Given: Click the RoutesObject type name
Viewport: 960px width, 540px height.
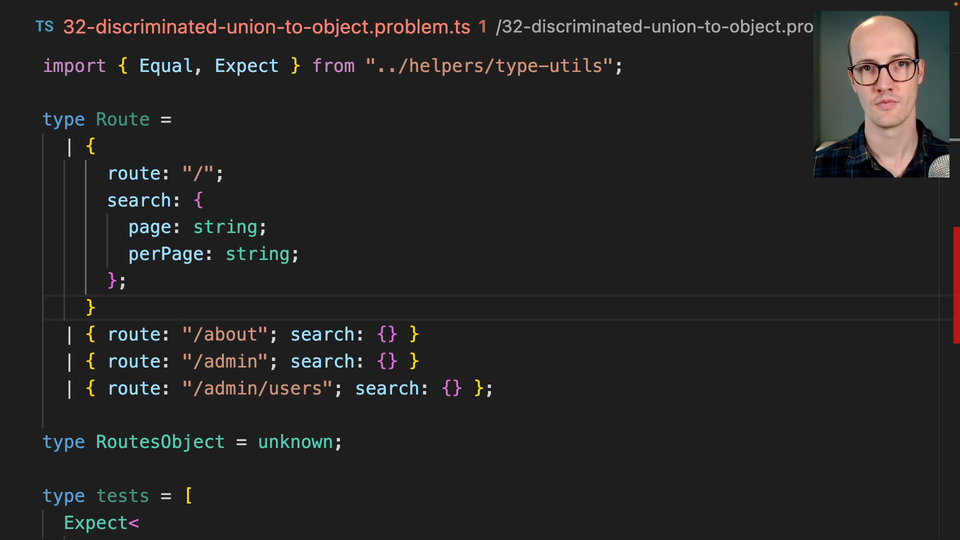Looking at the screenshot, I should [x=160, y=442].
